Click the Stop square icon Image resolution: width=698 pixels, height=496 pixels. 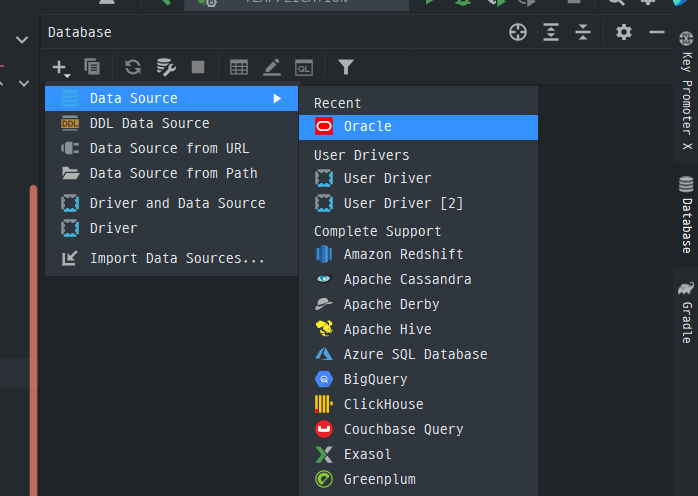click(198, 67)
